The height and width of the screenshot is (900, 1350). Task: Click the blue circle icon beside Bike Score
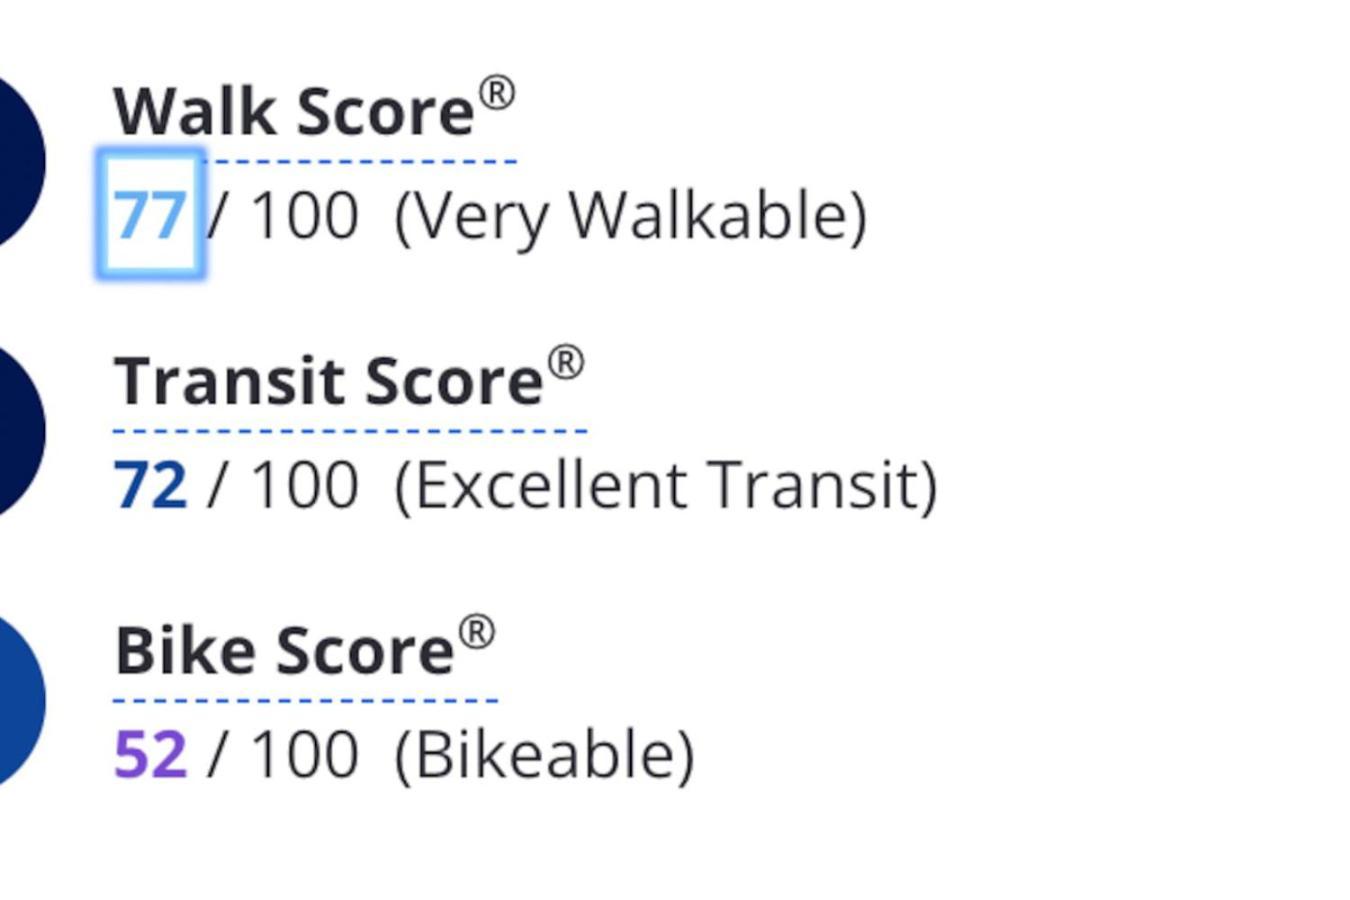20,702
